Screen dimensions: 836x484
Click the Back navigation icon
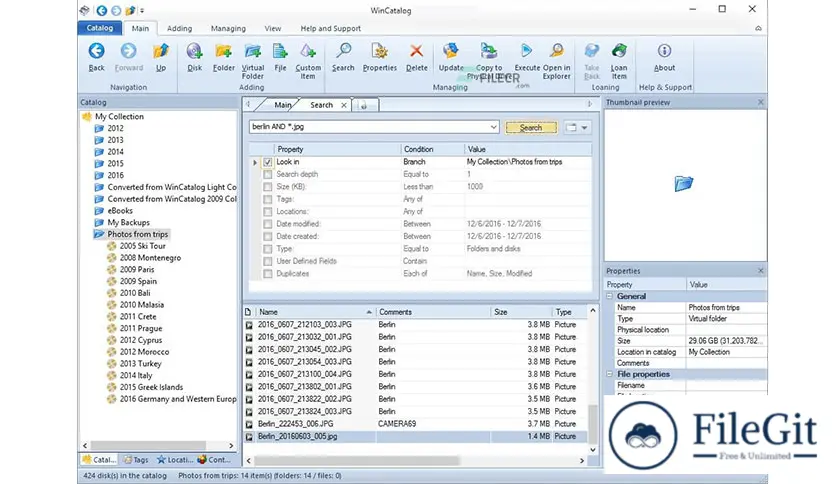tap(97, 51)
